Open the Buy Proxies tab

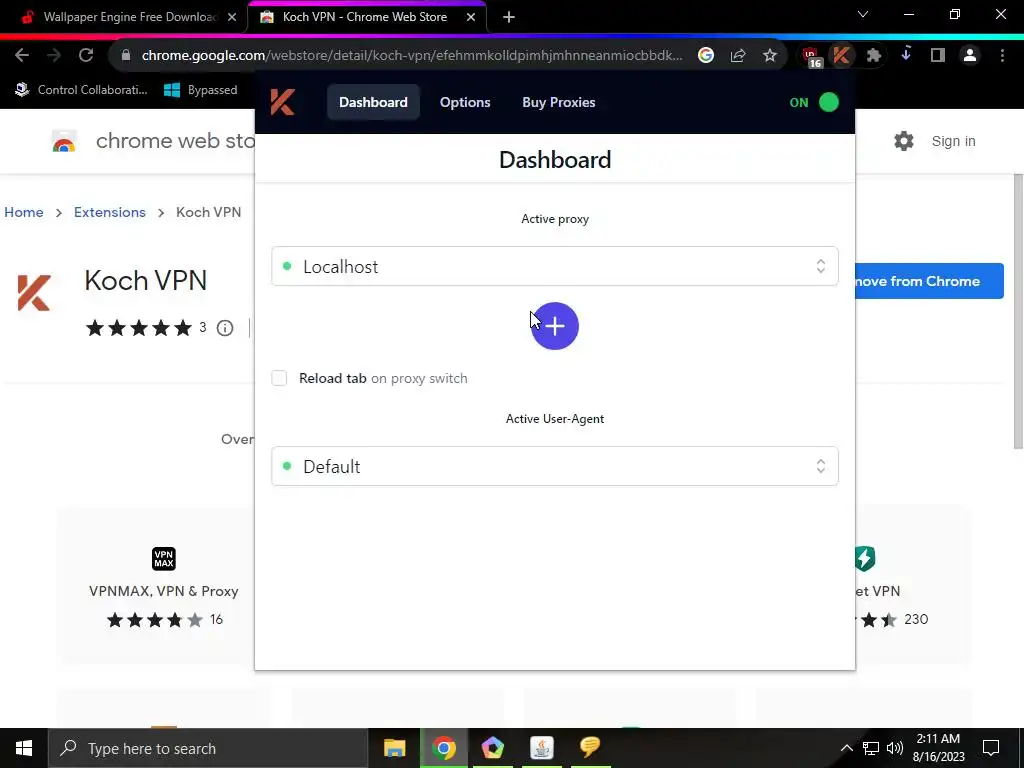click(x=558, y=103)
